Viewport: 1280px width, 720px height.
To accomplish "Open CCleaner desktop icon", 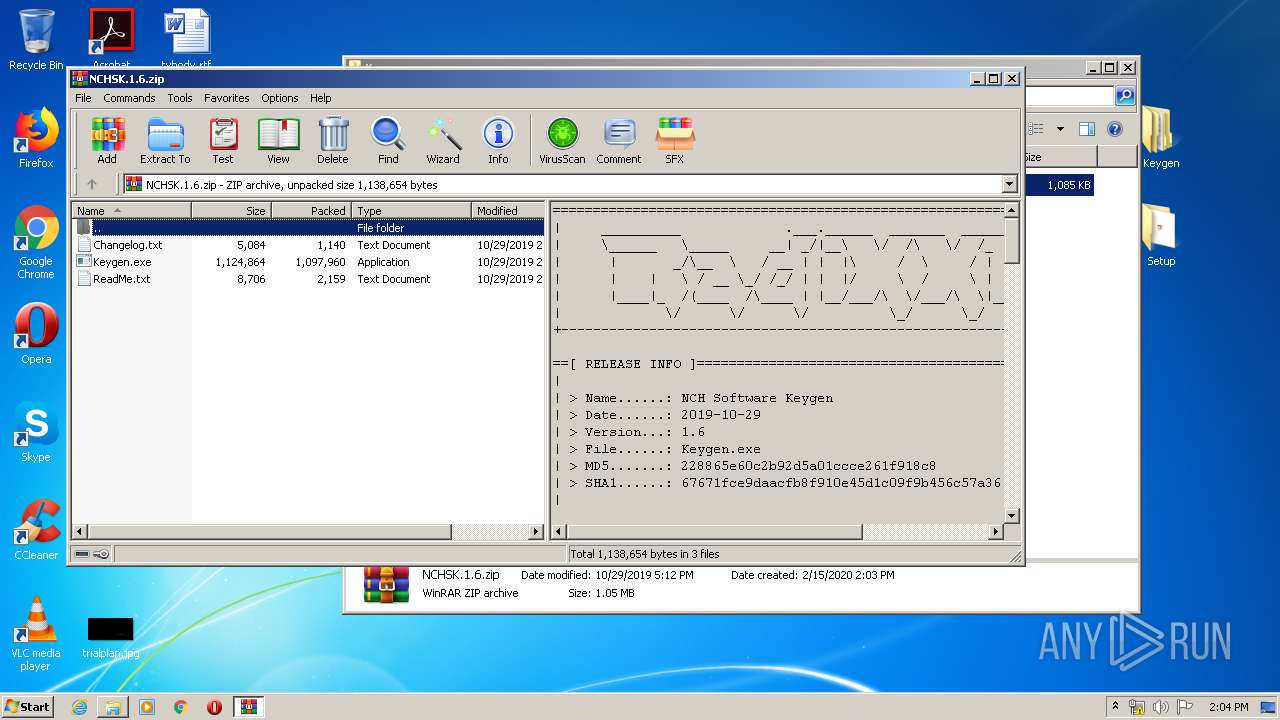I will point(36,530).
